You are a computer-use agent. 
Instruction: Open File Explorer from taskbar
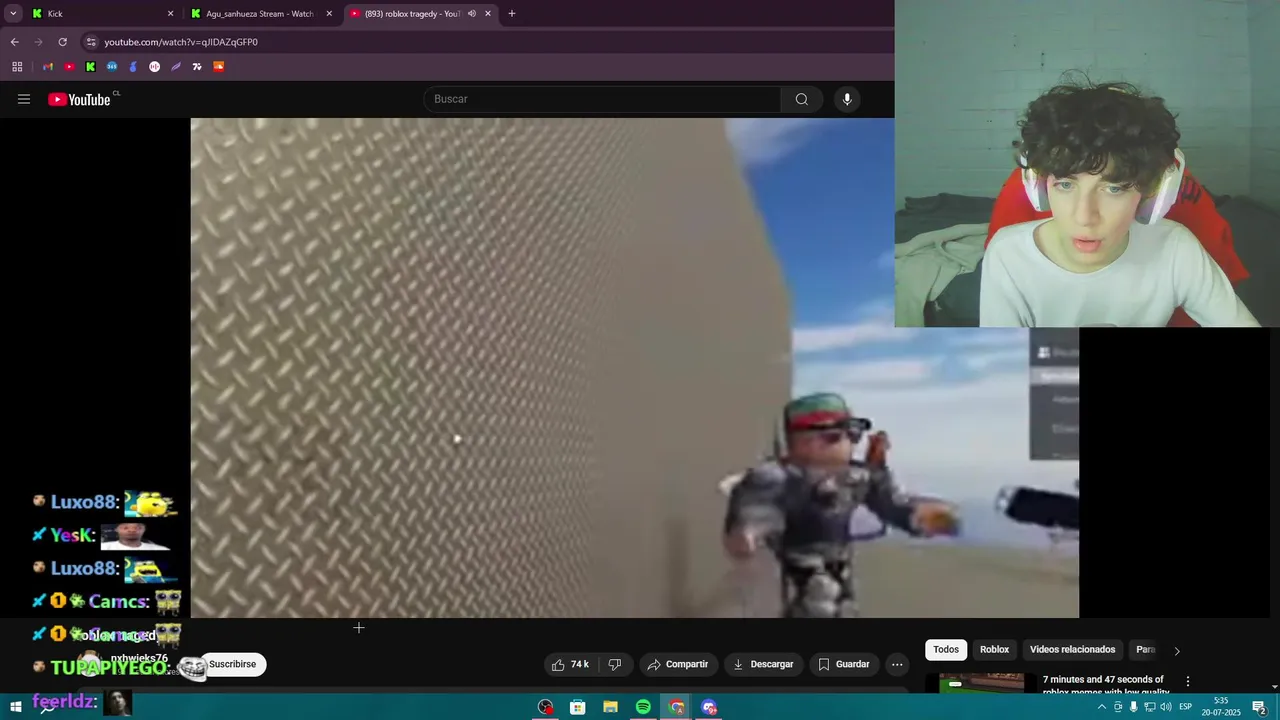[x=610, y=707]
